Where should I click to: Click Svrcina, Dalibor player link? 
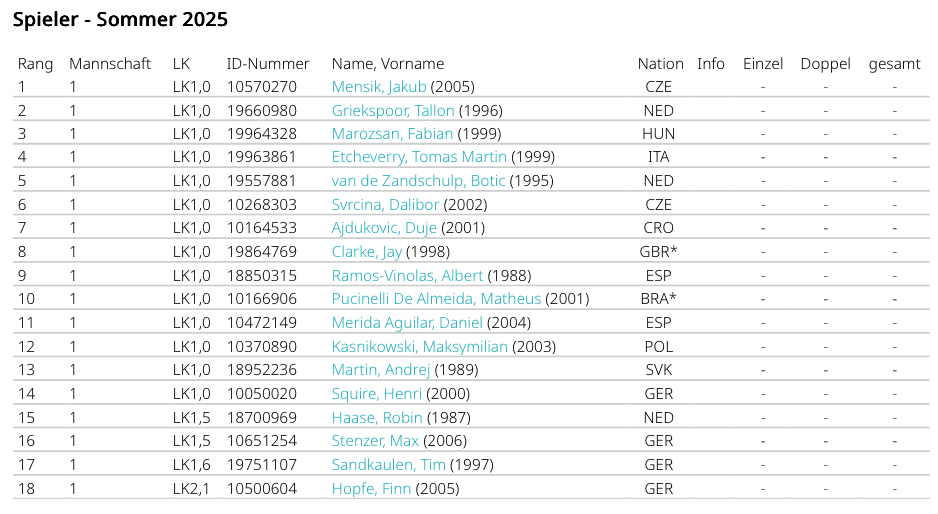tap(385, 205)
